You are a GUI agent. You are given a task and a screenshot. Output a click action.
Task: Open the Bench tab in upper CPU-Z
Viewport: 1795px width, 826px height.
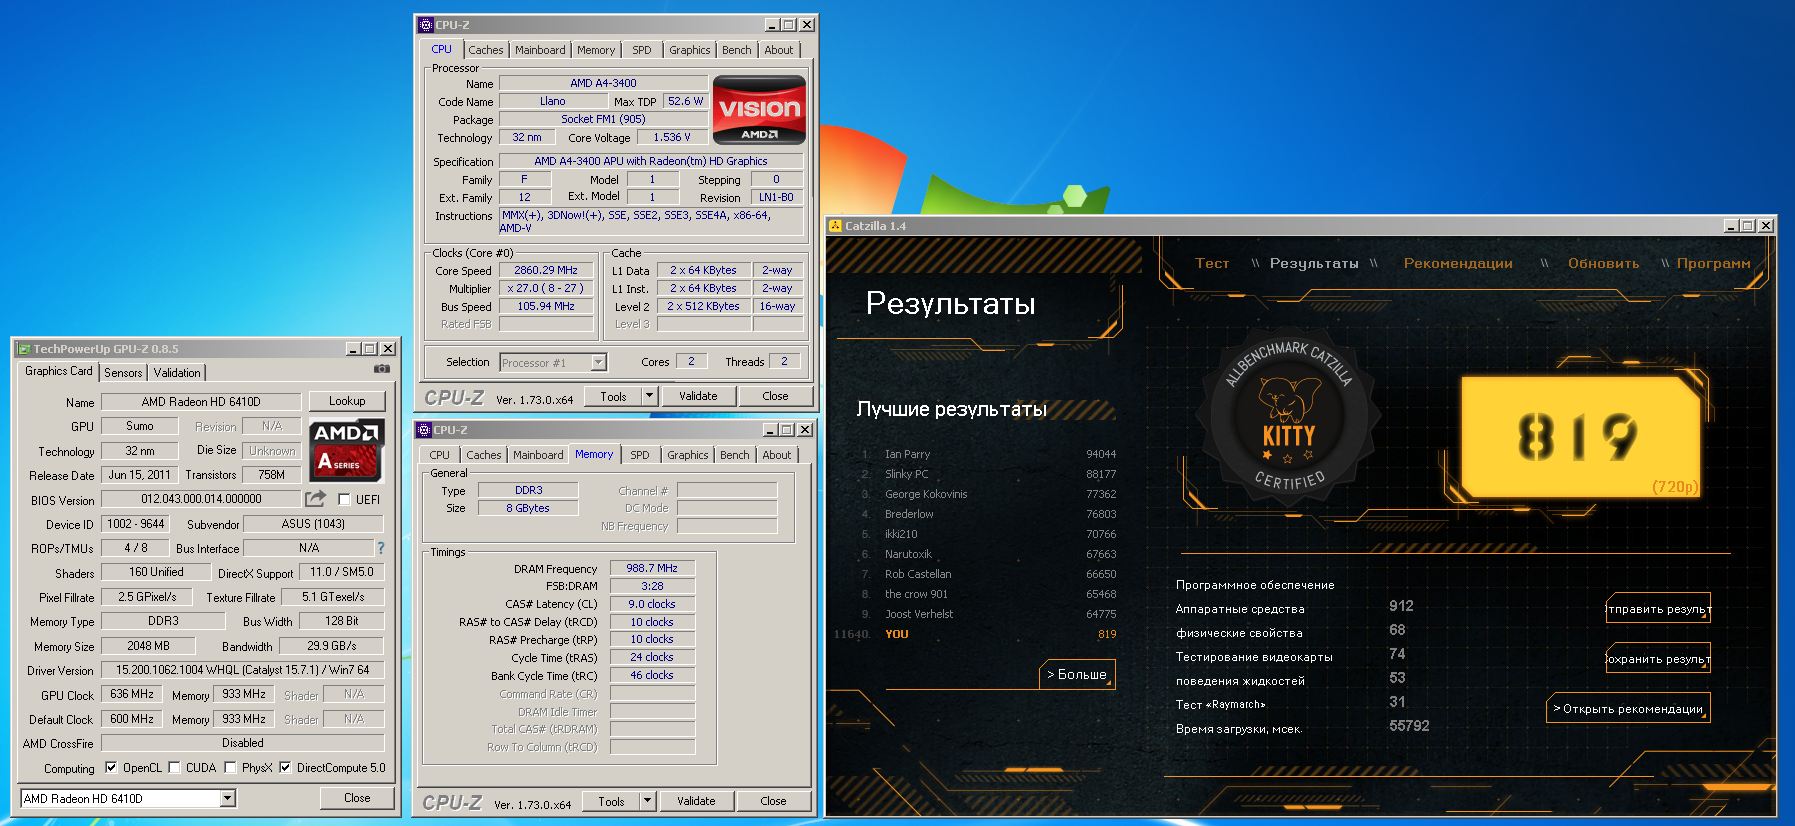(x=737, y=50)
